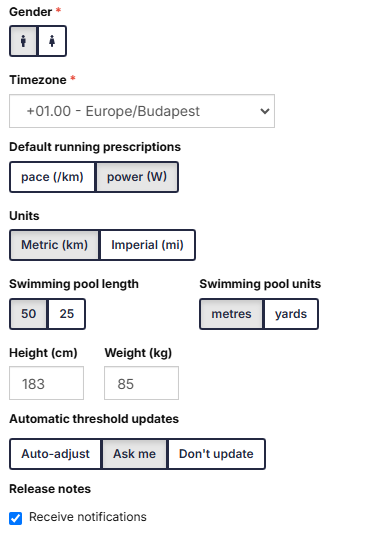
Task: Focus the Height (cm) input field
Action: [x=47, y=383]
